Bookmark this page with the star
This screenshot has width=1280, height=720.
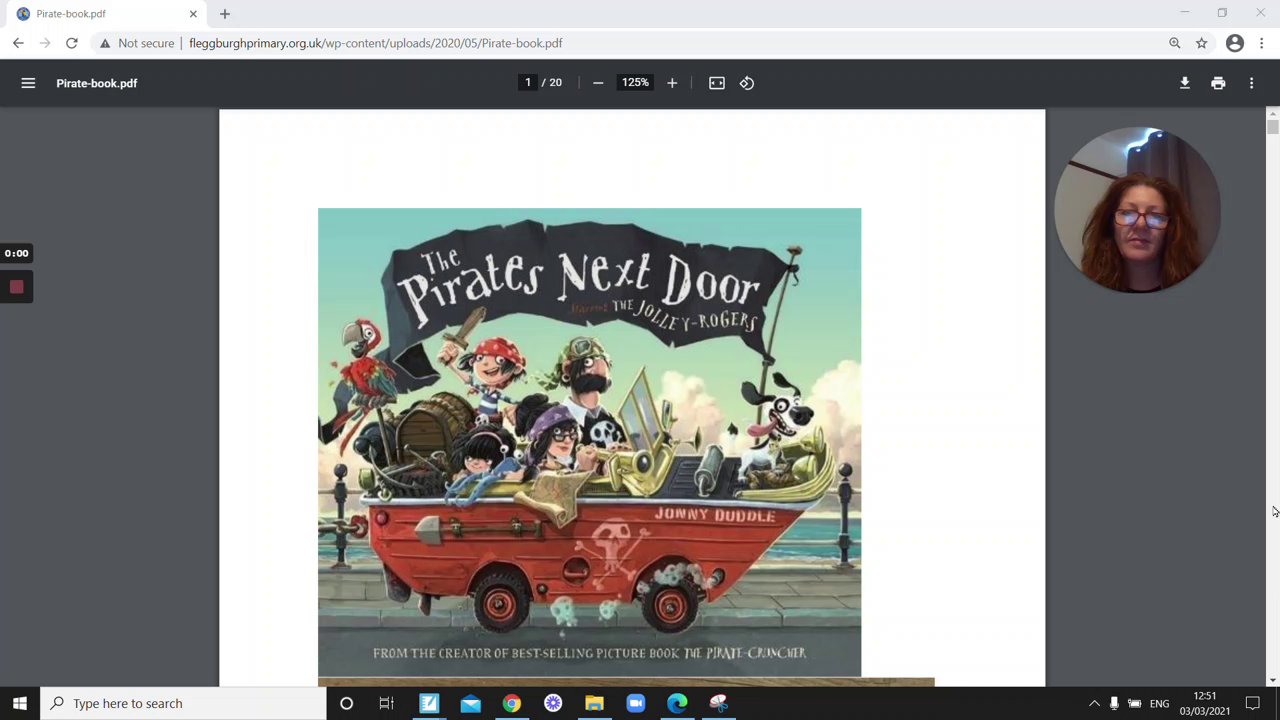(1202, 43)
